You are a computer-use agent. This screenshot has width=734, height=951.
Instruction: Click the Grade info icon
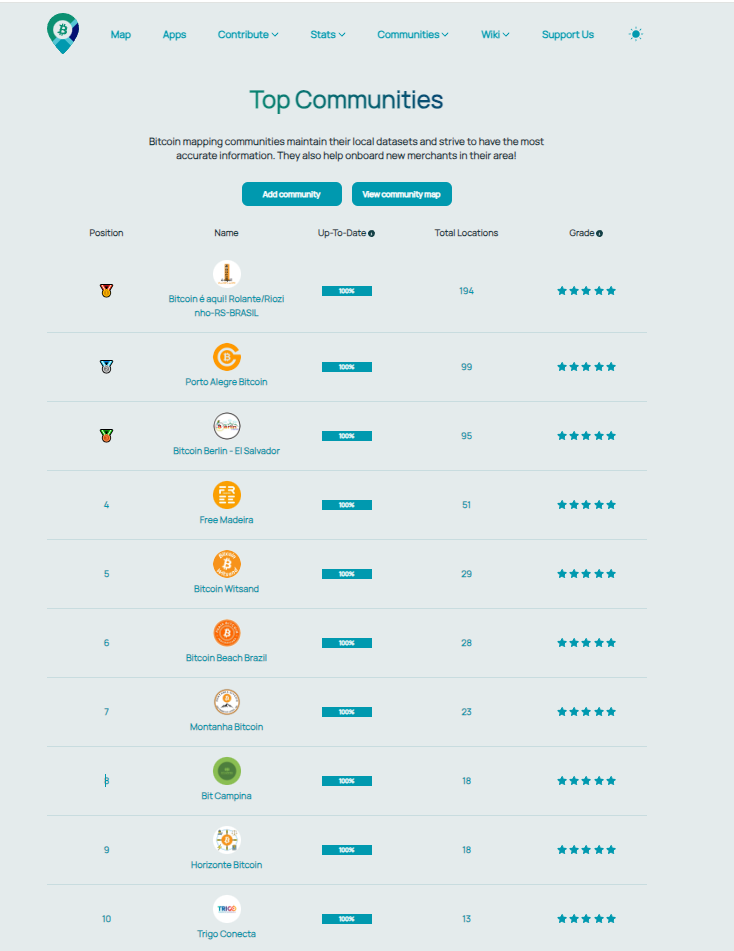599,233
